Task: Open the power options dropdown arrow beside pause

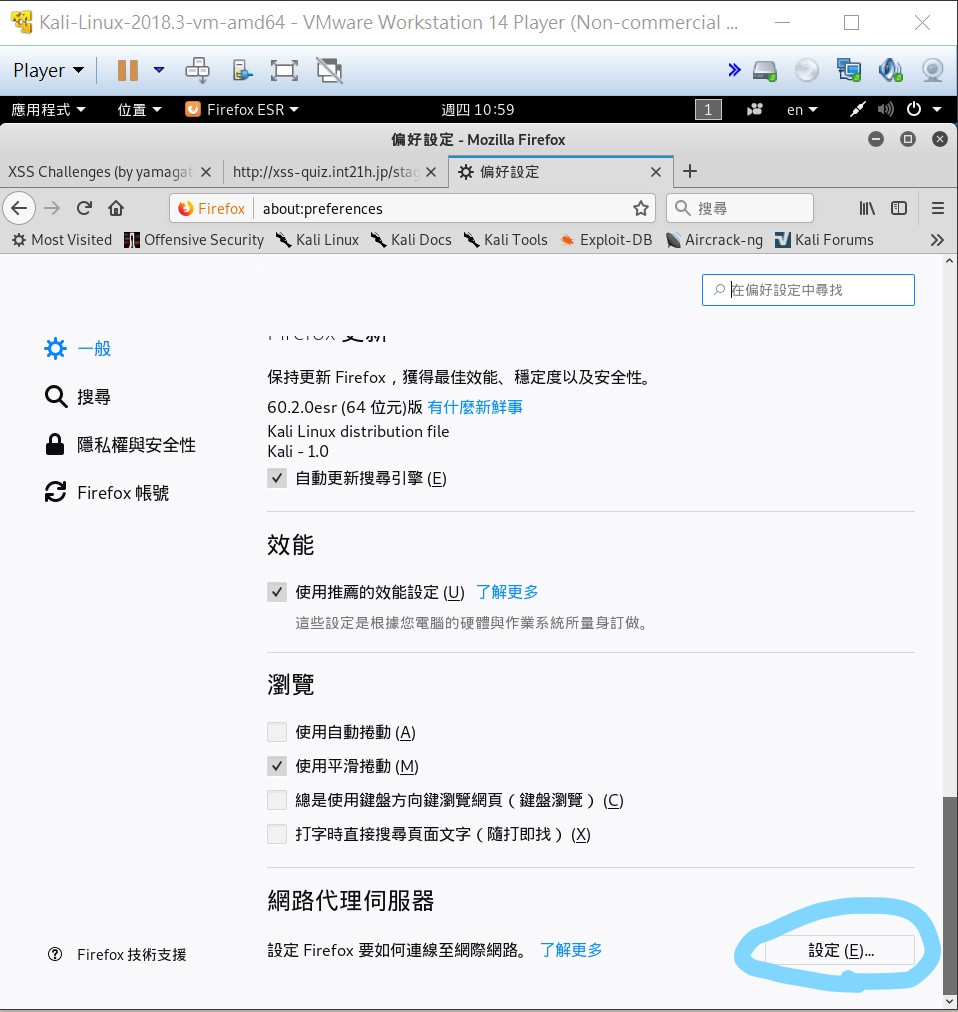Action: tap(159, 70)
